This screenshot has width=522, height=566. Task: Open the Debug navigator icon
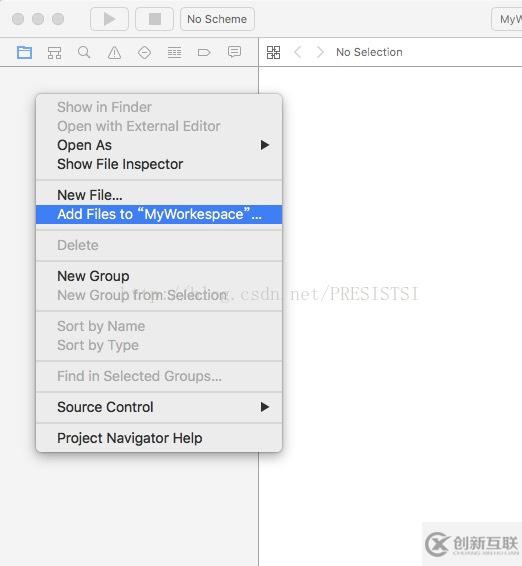174,53
